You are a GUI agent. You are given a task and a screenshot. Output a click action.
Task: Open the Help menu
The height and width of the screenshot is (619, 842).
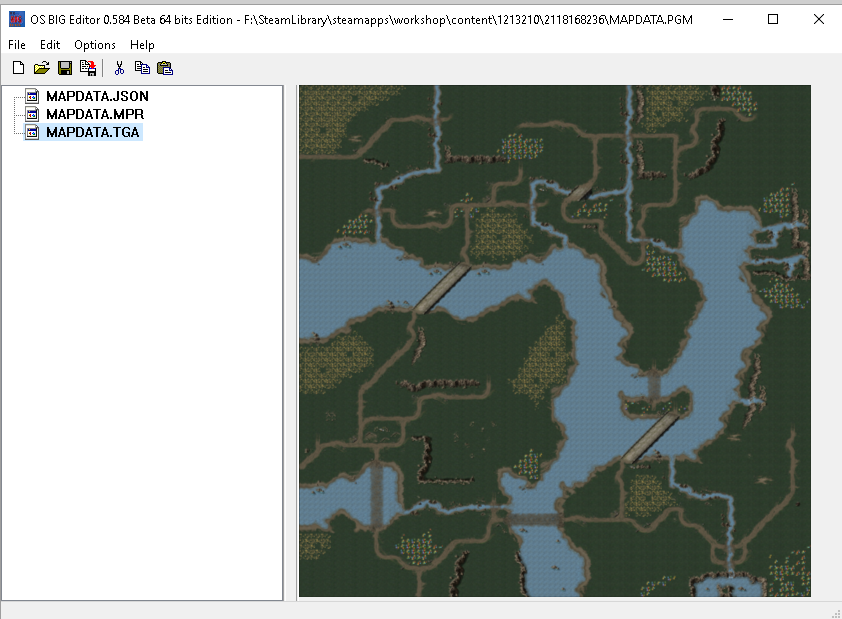[142, 45]
